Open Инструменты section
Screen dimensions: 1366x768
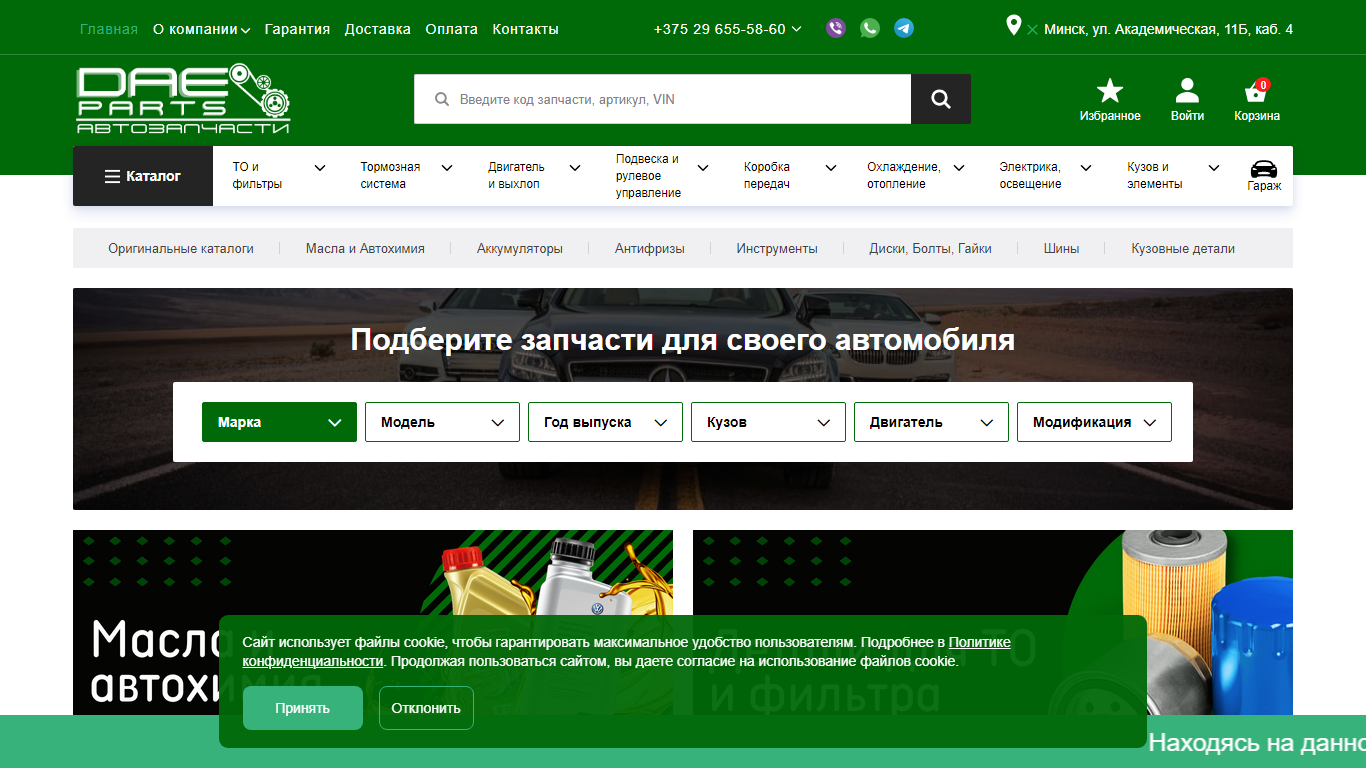pyautogui.click(x=777, y=248)
